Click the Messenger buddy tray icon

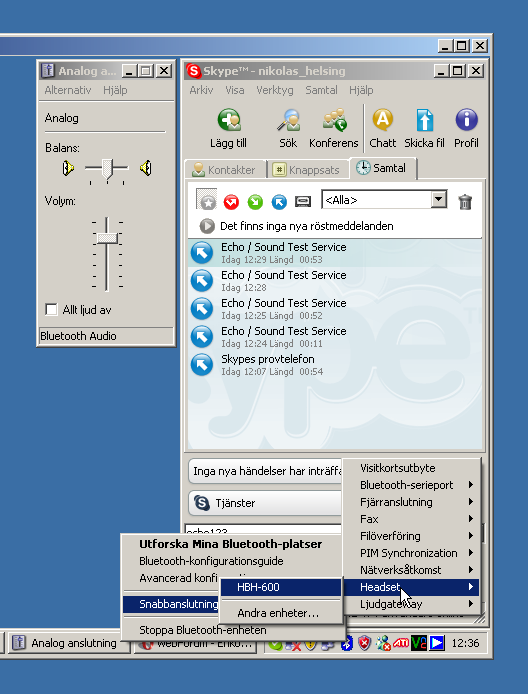tap(383, 643)
